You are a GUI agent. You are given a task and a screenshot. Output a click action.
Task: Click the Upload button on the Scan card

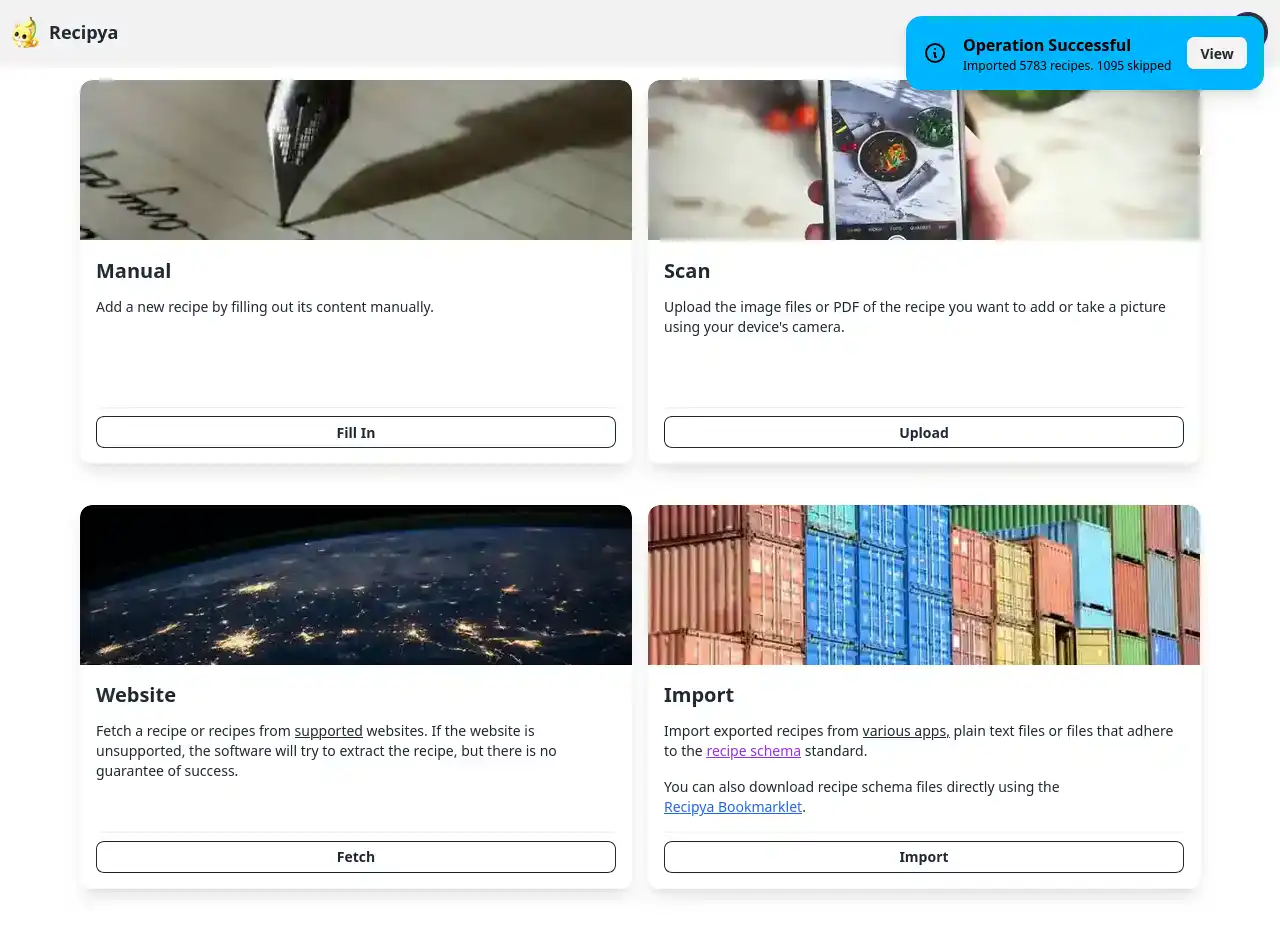[x=924, y=432]
